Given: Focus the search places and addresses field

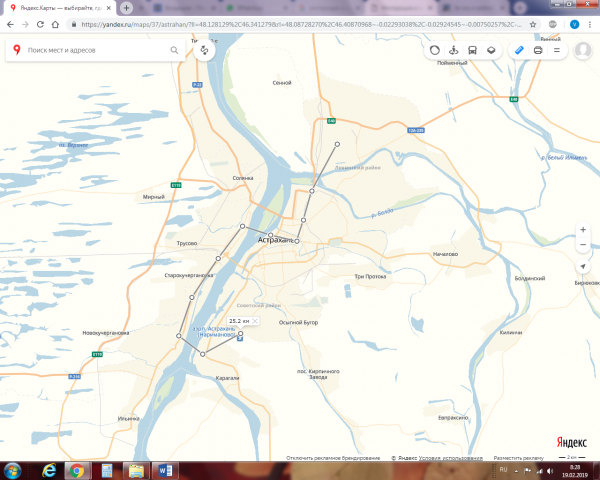Looking at the screenshot, I should (x=100, y=49).
